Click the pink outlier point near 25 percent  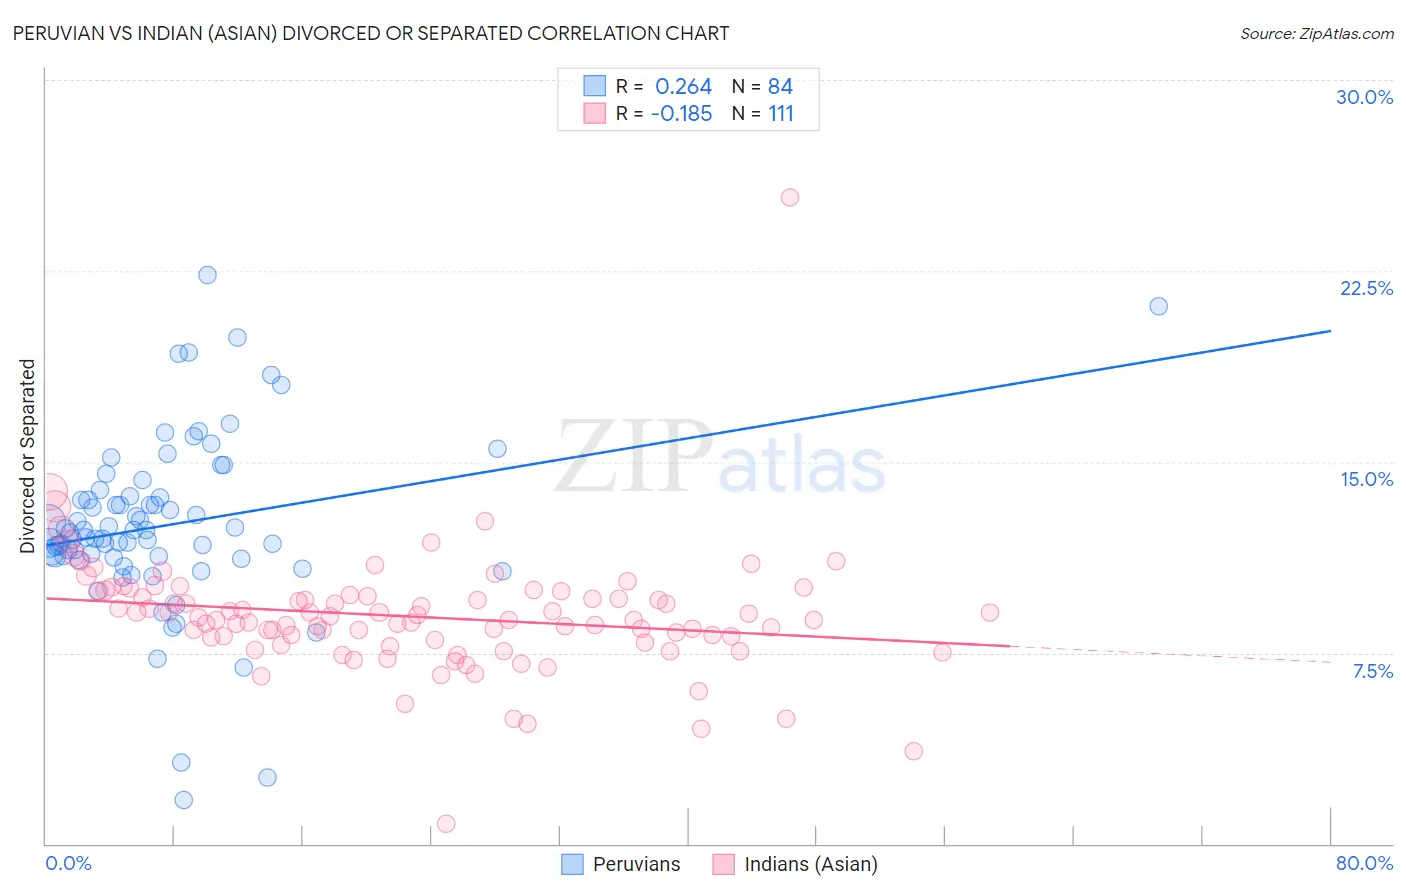789,197
